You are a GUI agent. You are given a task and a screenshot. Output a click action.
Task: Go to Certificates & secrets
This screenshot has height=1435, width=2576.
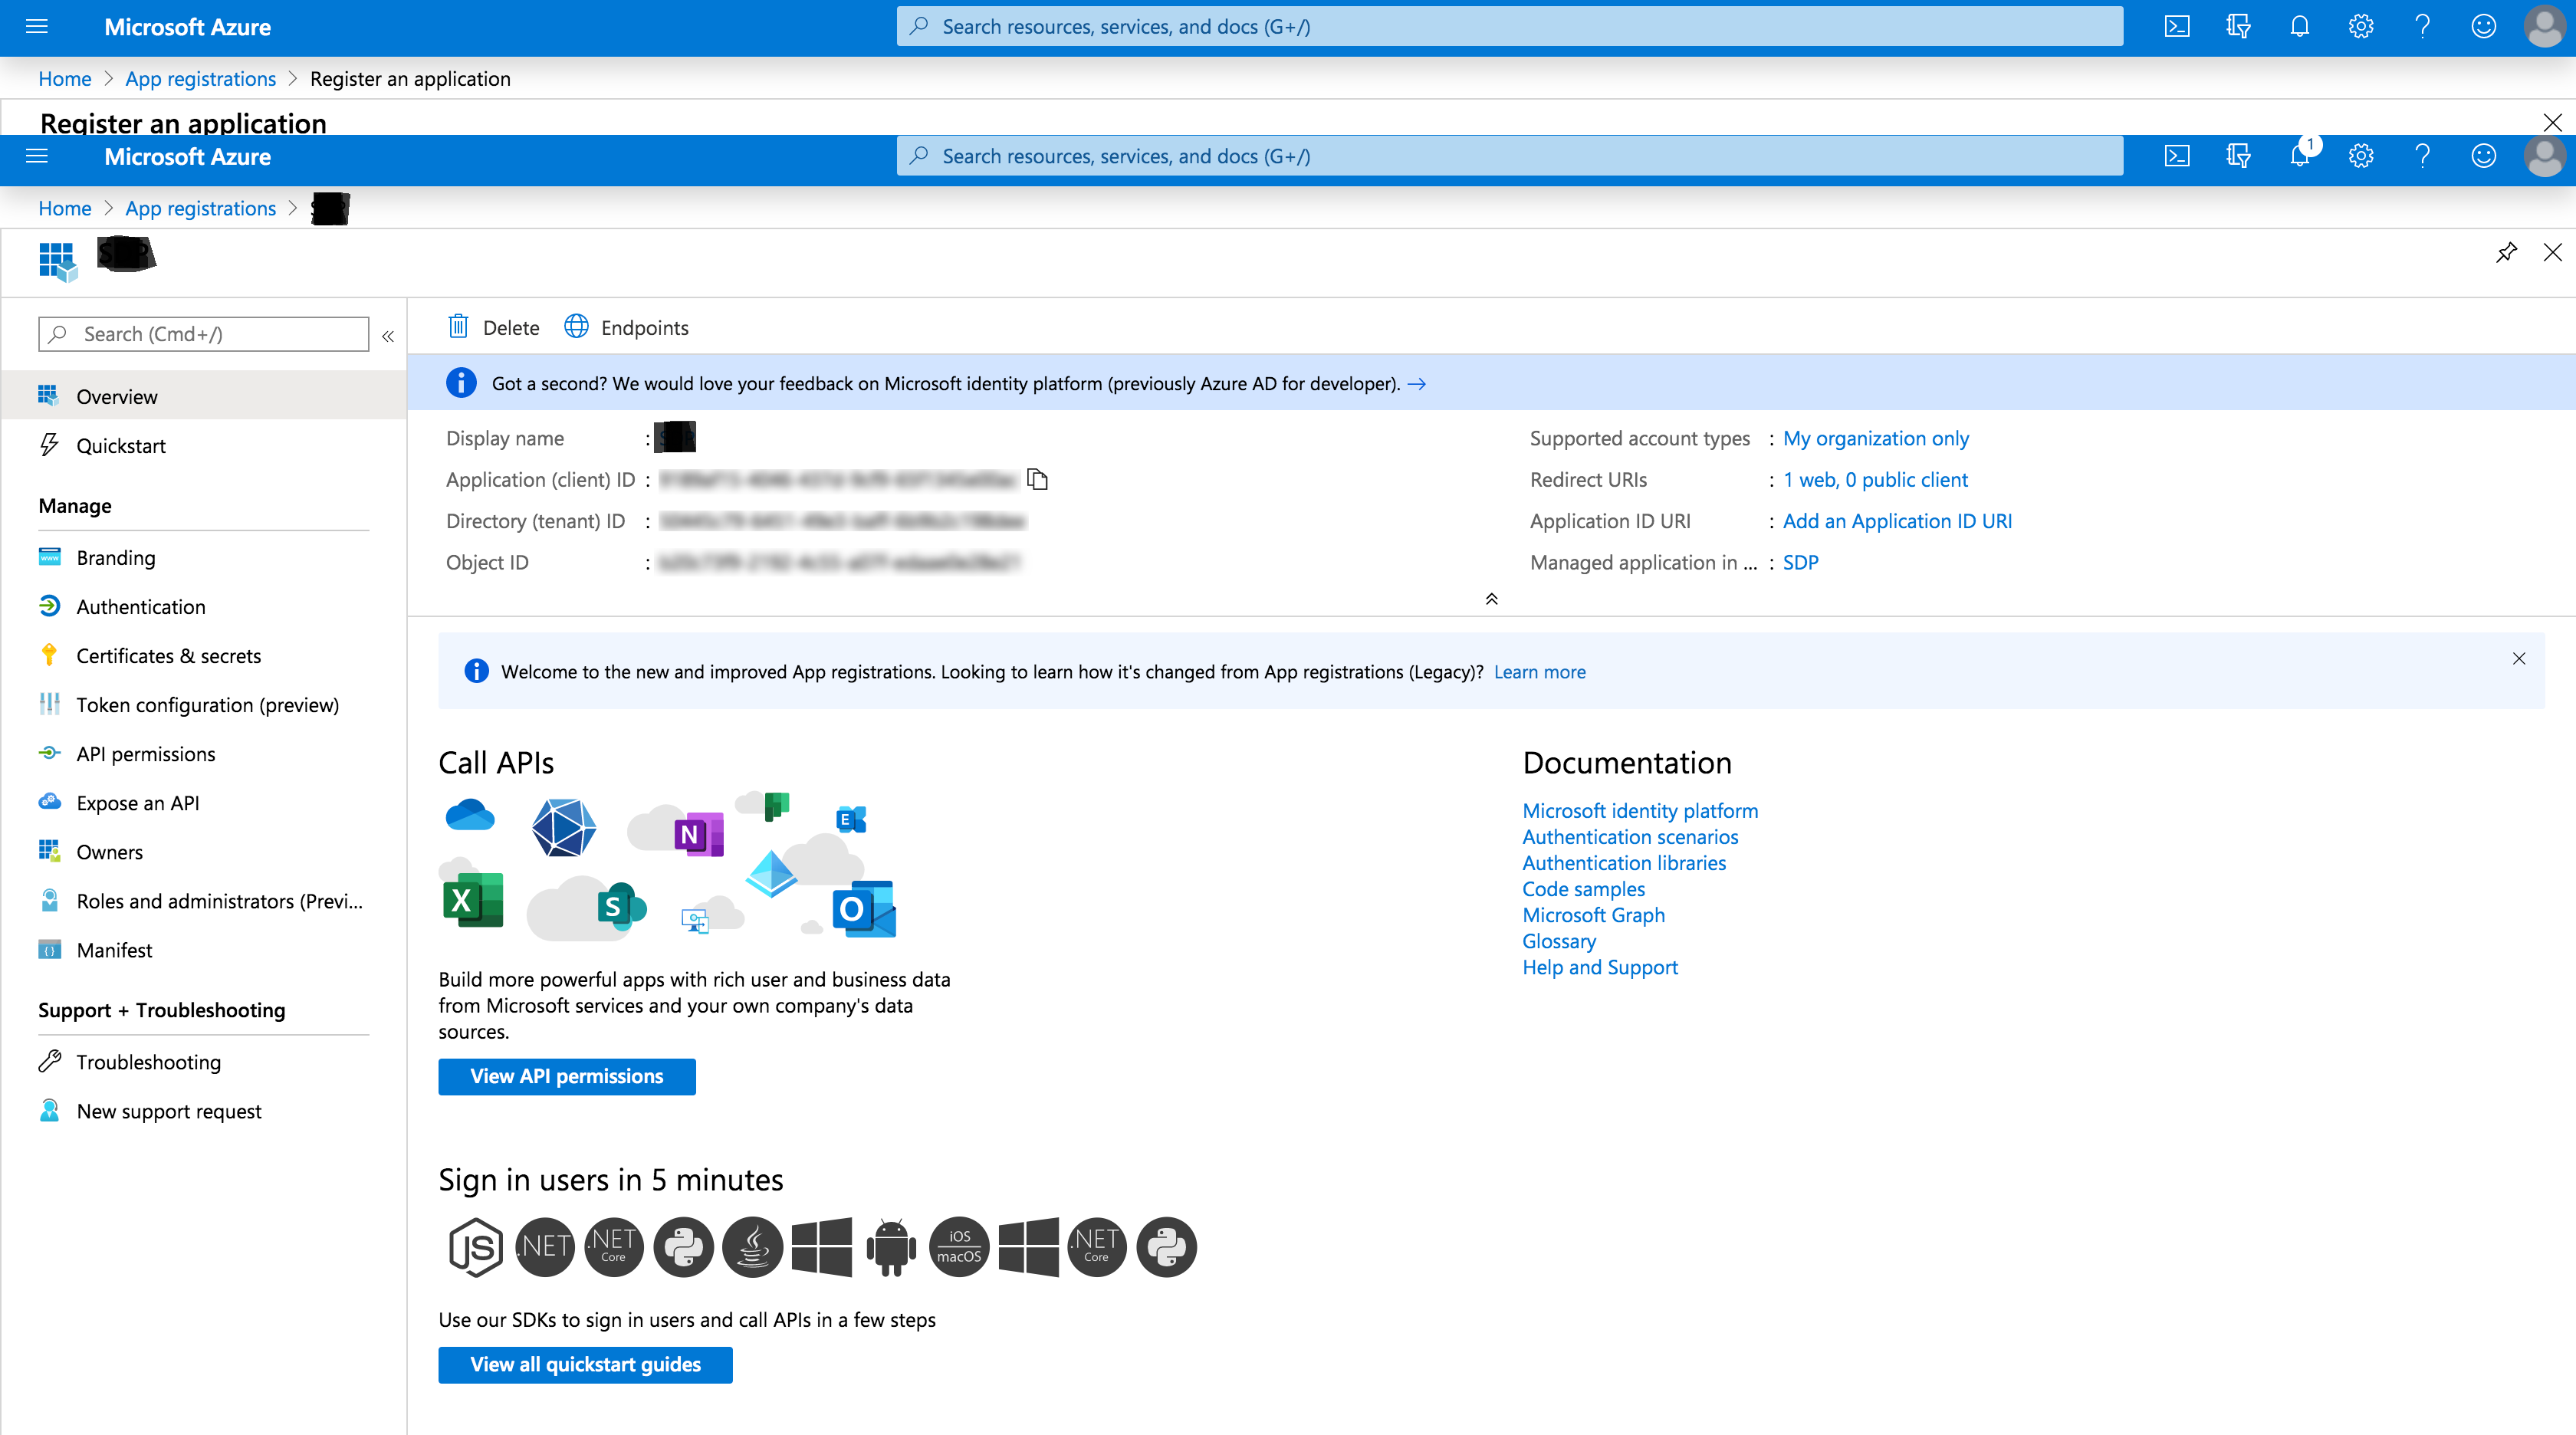[169, 656]
